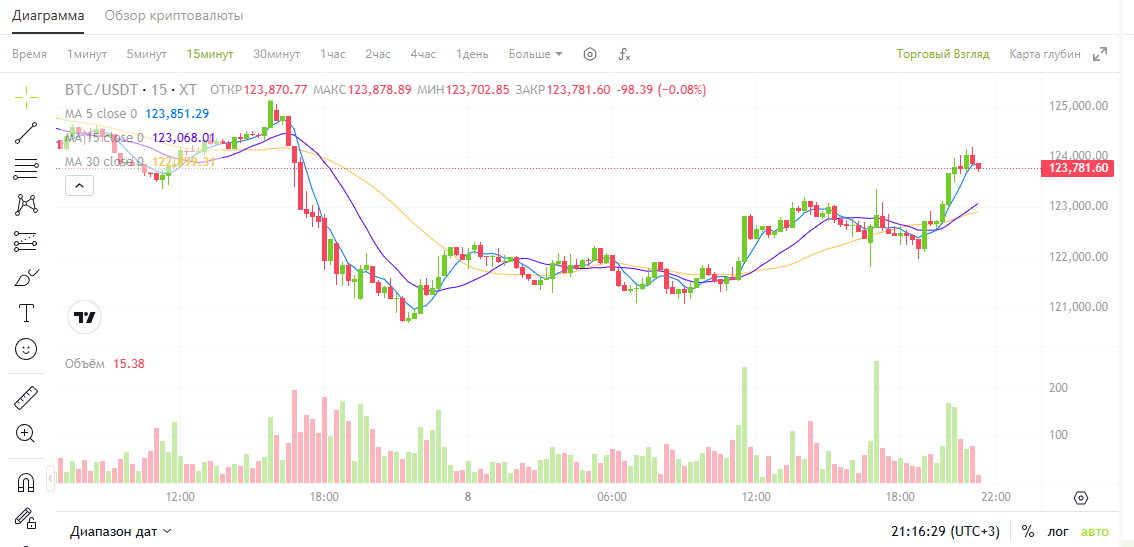Screen dimensions: 1134x547
Task: Enable the magnet mode icon
Action: (26, 483)
